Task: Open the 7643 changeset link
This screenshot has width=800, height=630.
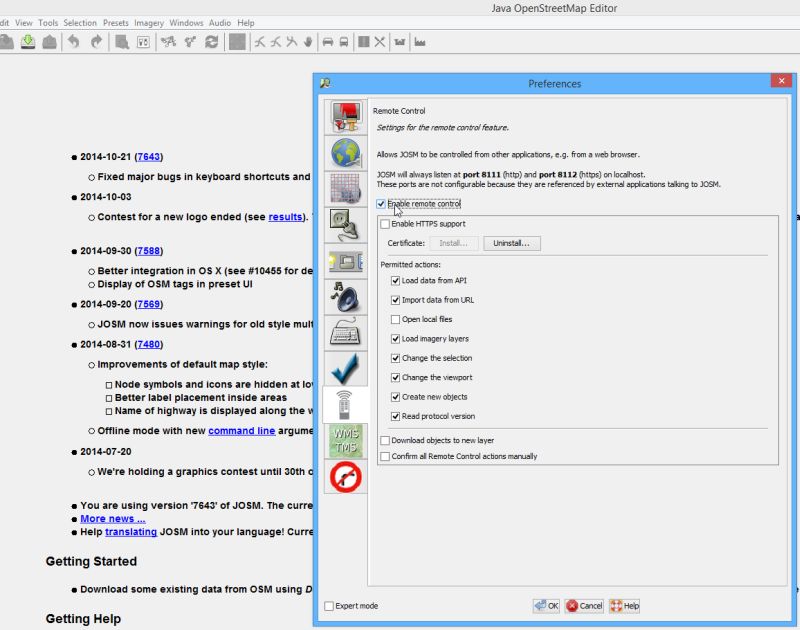Action: 149,157
